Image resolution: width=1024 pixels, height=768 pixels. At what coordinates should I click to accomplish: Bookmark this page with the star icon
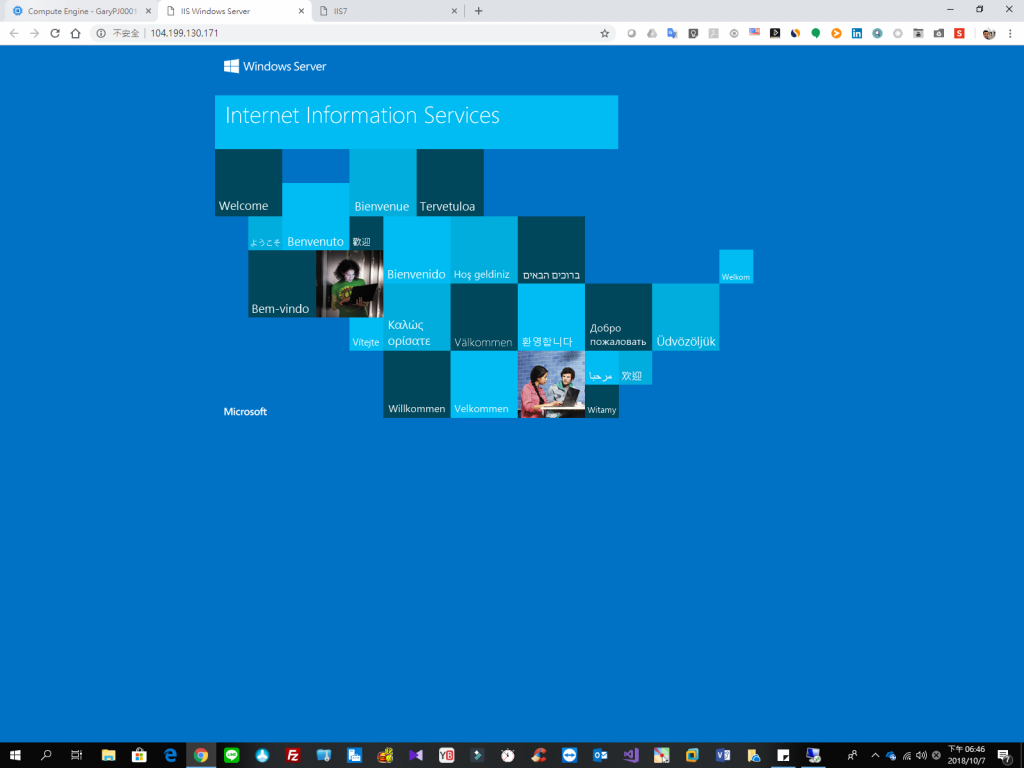tap(605, 33)
